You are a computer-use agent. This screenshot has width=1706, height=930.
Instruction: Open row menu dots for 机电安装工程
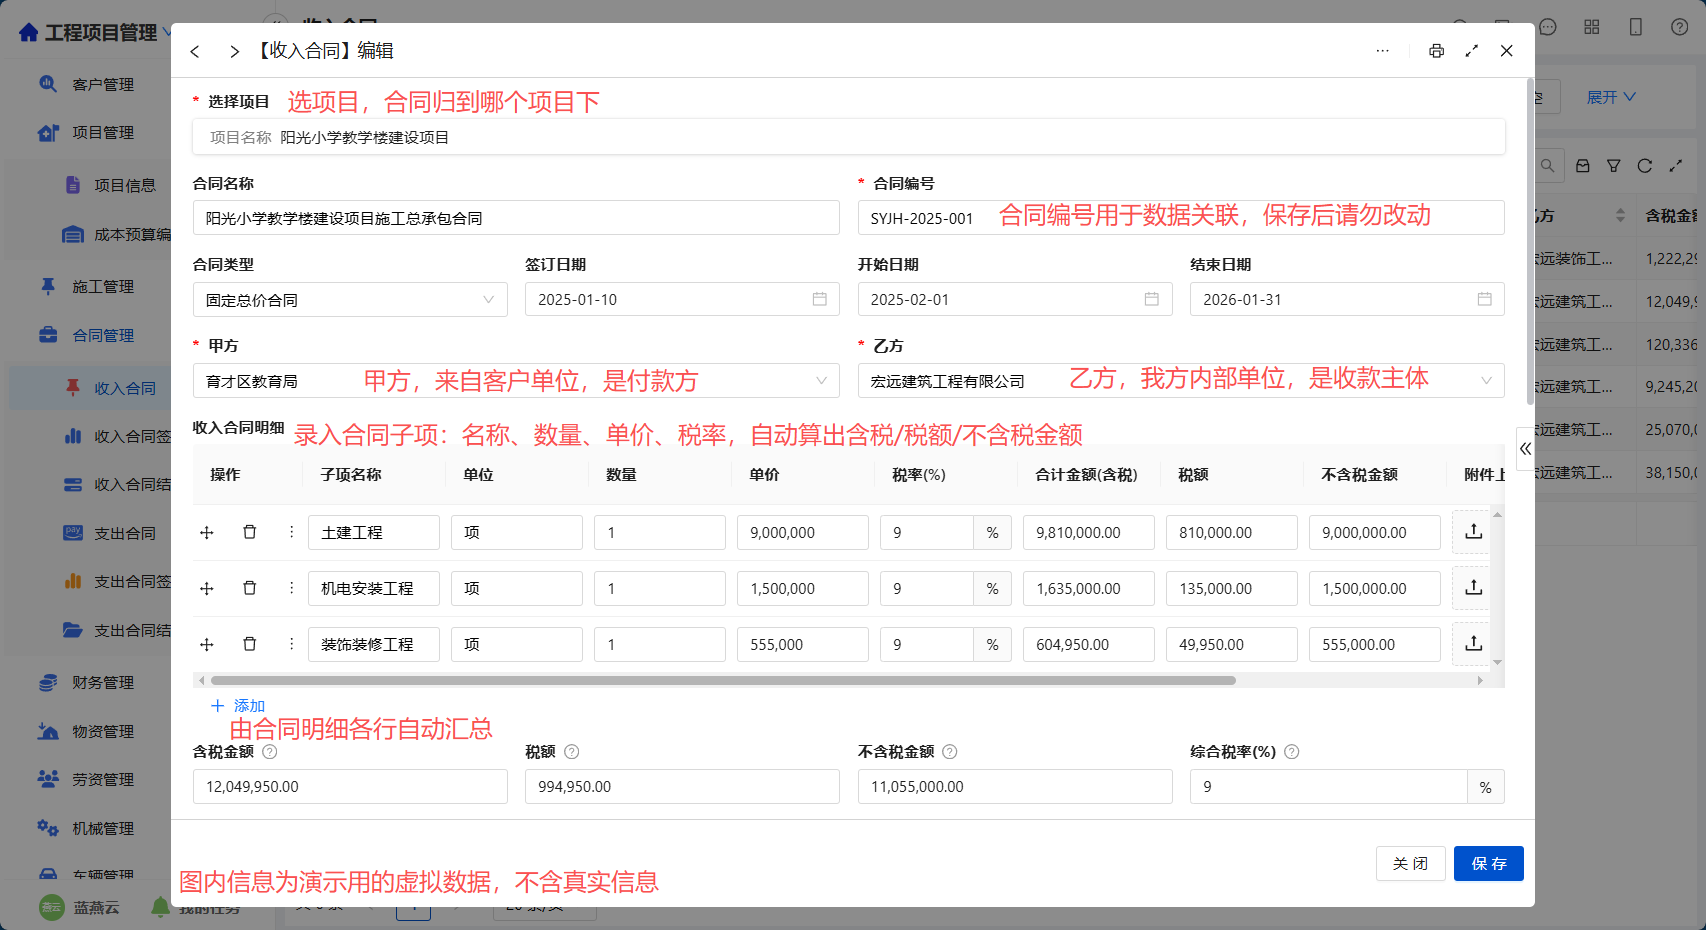291,589
